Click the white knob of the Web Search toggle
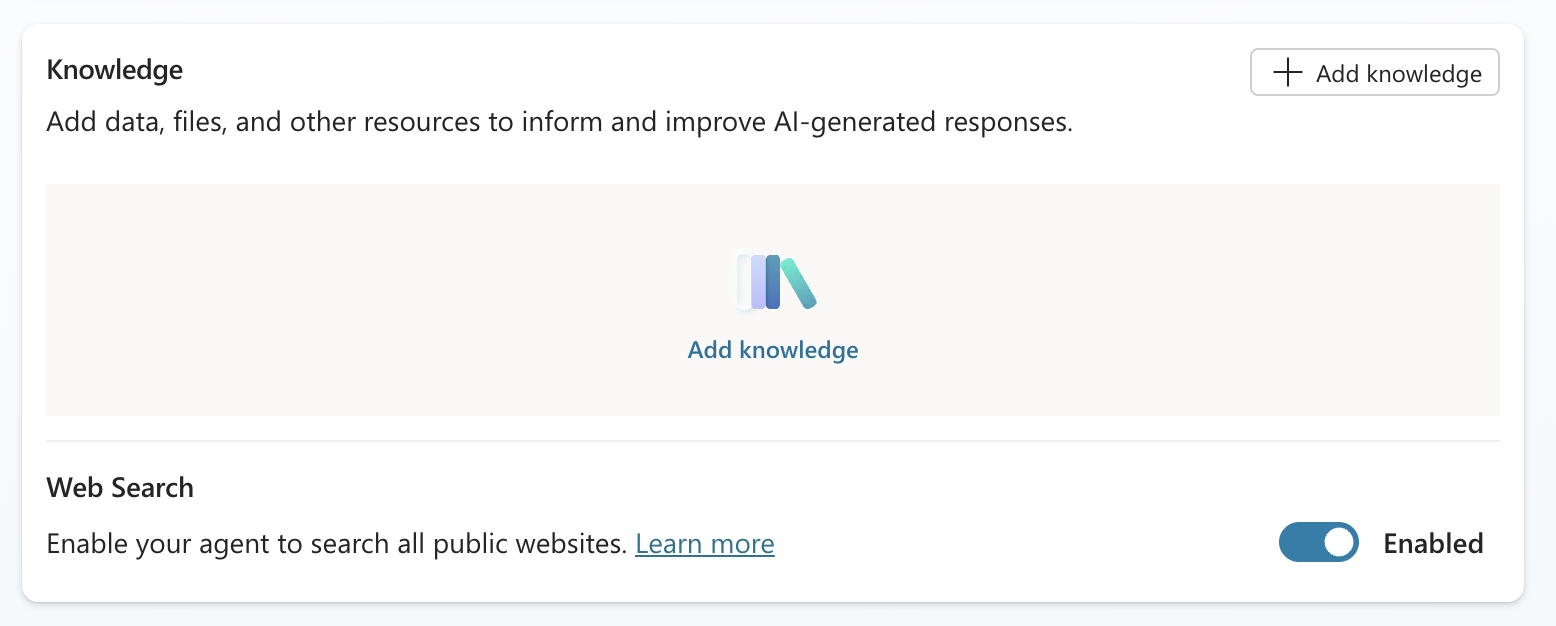 (x=1339, y=542)
